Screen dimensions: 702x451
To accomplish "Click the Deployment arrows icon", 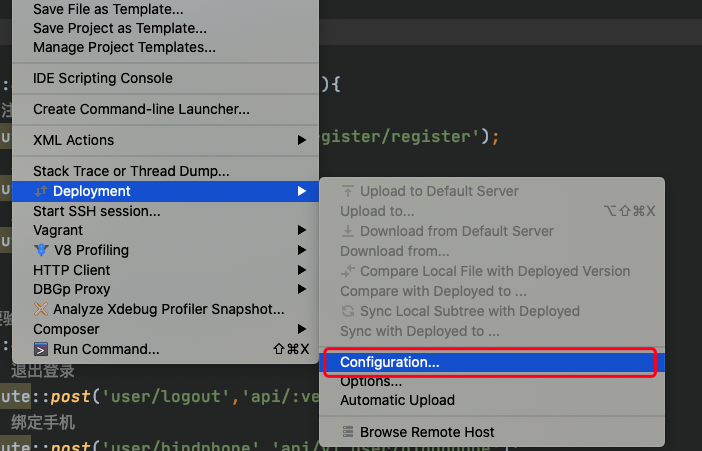I will (41, 191).
